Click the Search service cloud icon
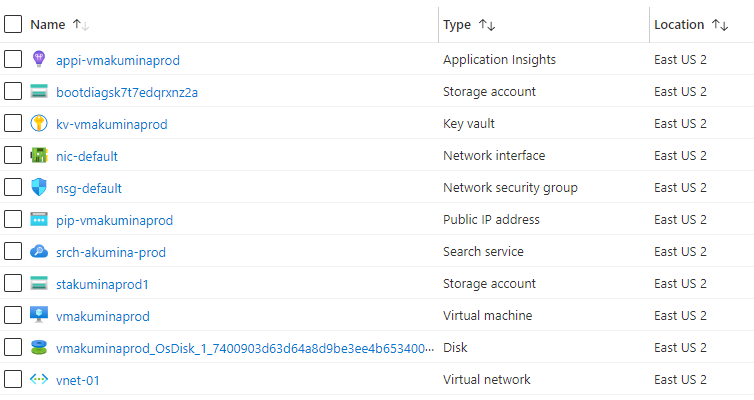Viewport: 754px width, 400px height. tap(39, 252)
